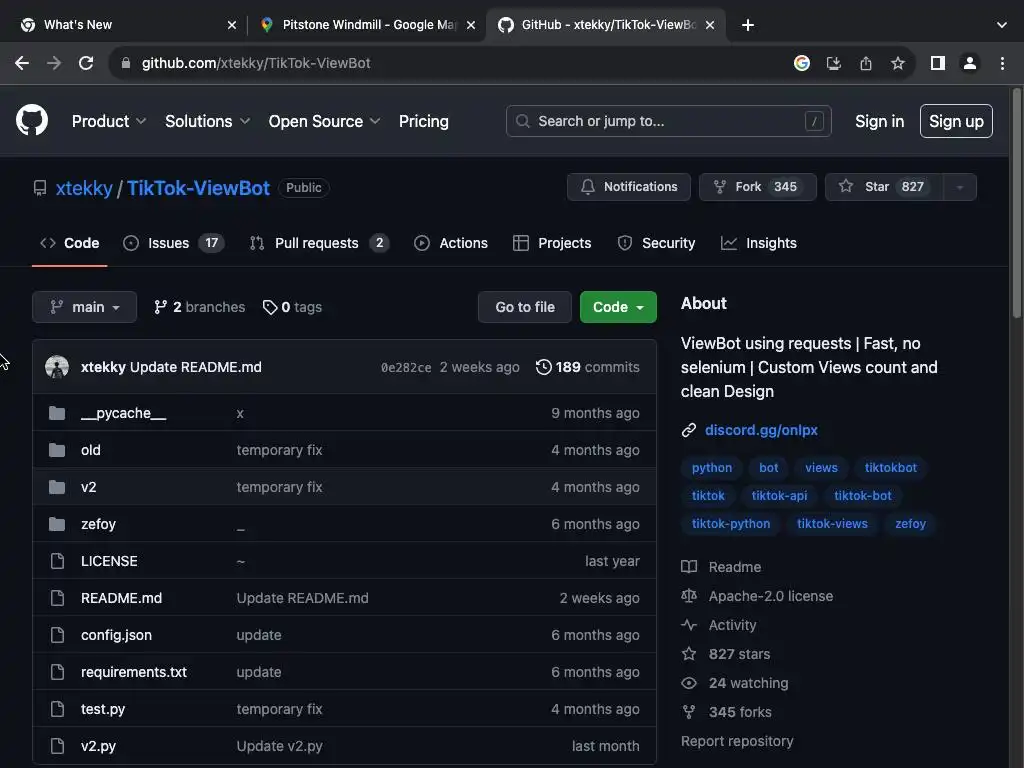Open the Pull requests tab
This screenshot has width=1024, height=768.
(319, 243)
